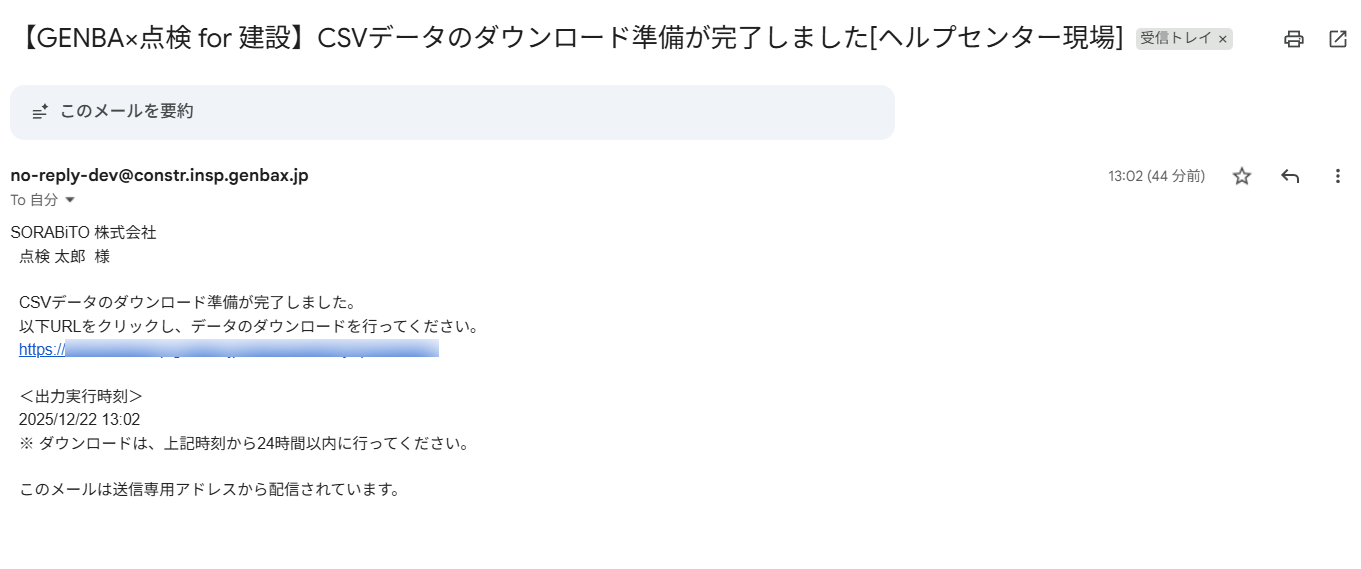Image resolution: width=1361 pixels, height=569 pixels.
Task: Click the 送信専用アドレス footer notice line
Action: pos(210,489)
